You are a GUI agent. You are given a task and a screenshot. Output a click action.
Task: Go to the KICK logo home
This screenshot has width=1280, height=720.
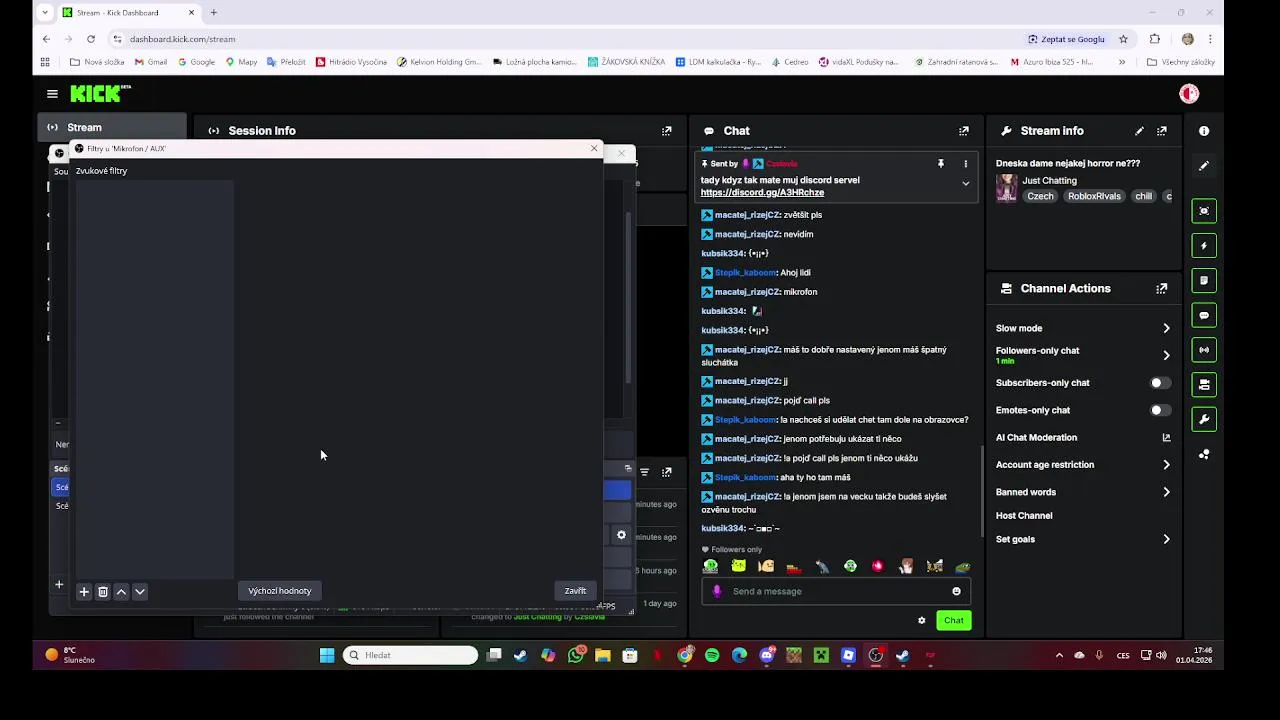point(100,93)
